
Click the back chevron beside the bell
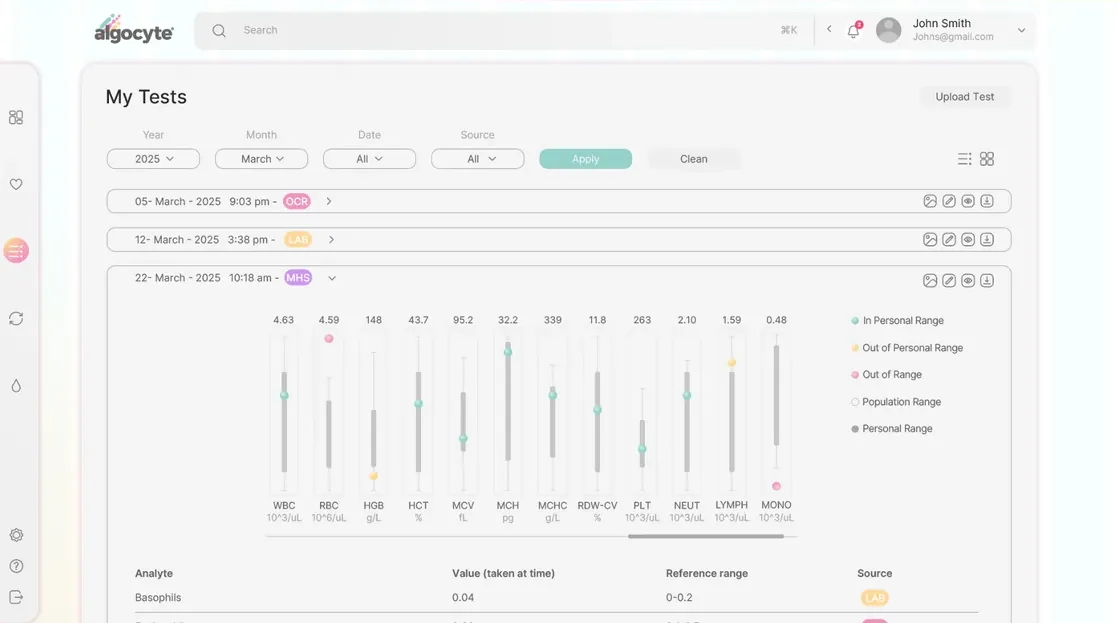(x=829, y=29)
